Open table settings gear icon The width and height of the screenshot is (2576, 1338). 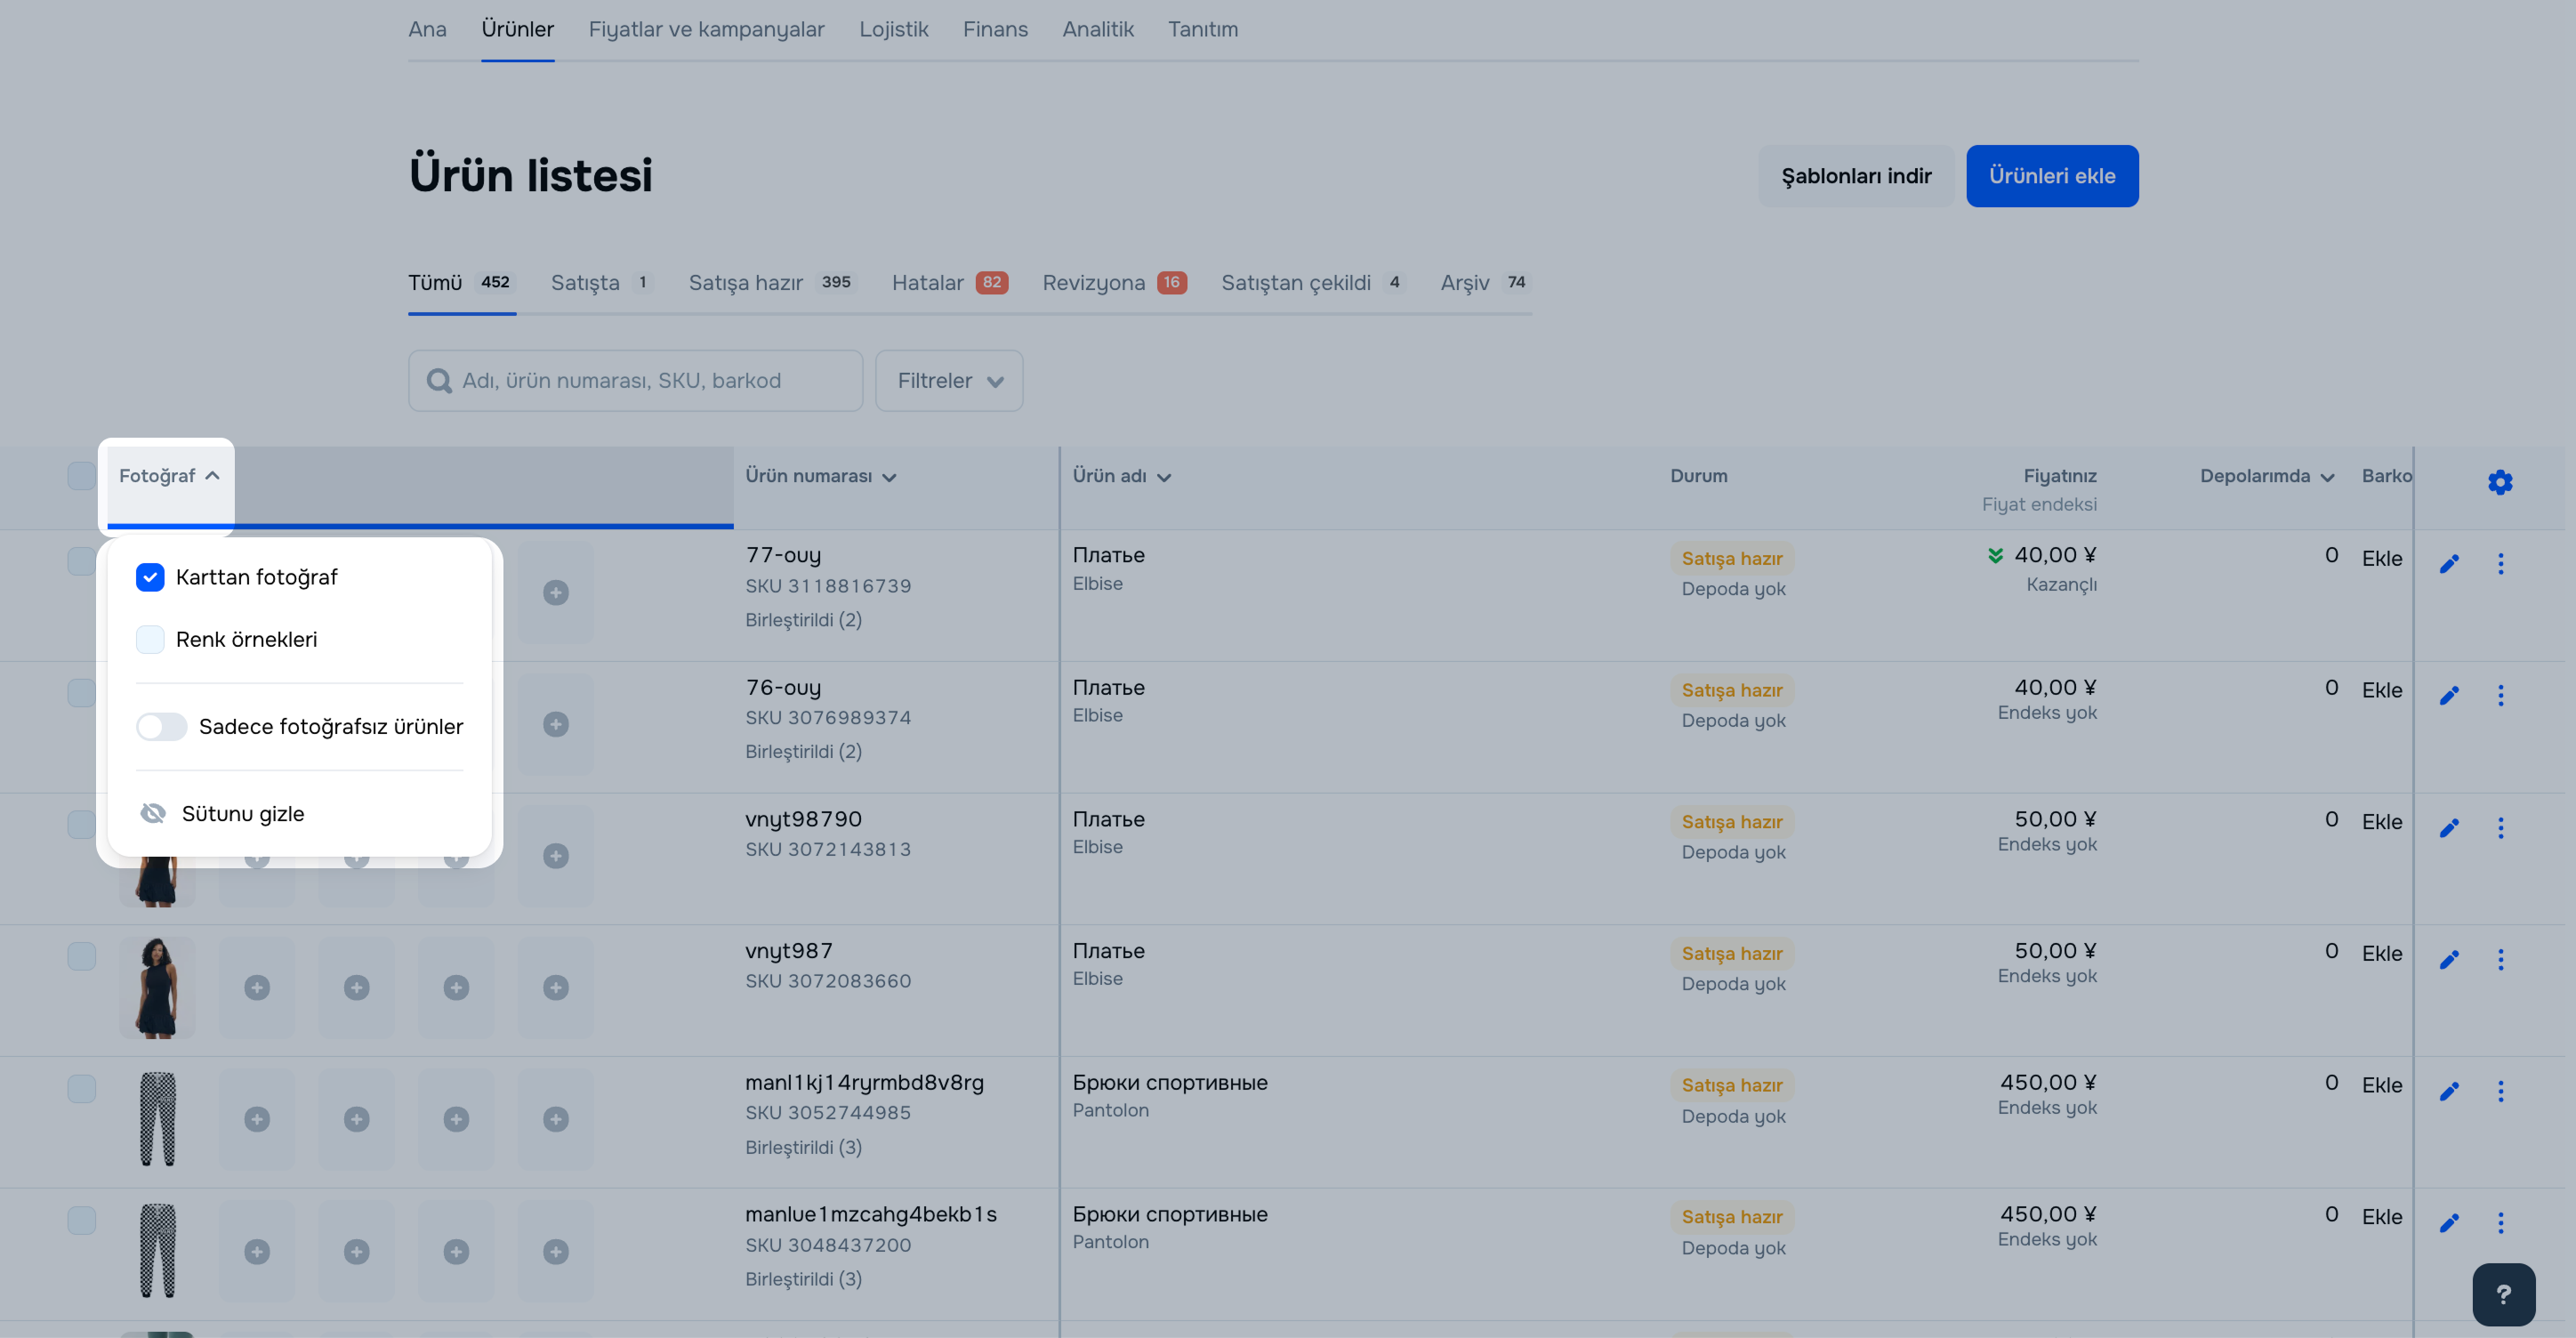(2500, 482)
